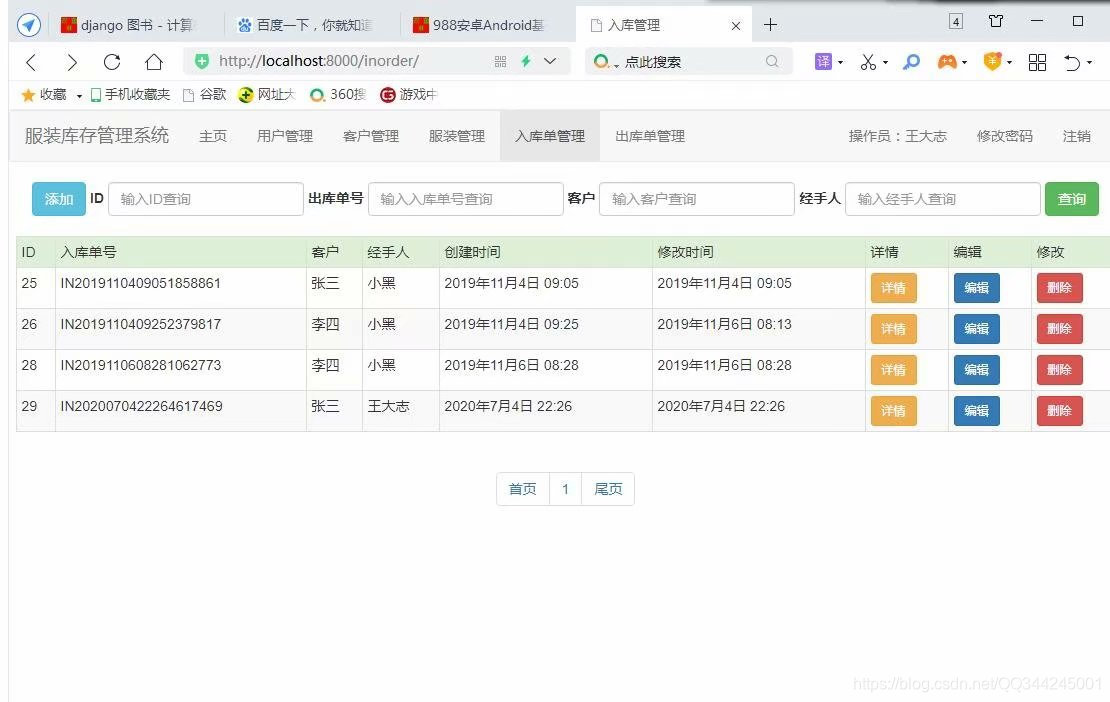Image resolution: width=1110 pixels, height=702 pixels.
Task: Click the magnifier search icon in toolbar
Action: [910, 61]
